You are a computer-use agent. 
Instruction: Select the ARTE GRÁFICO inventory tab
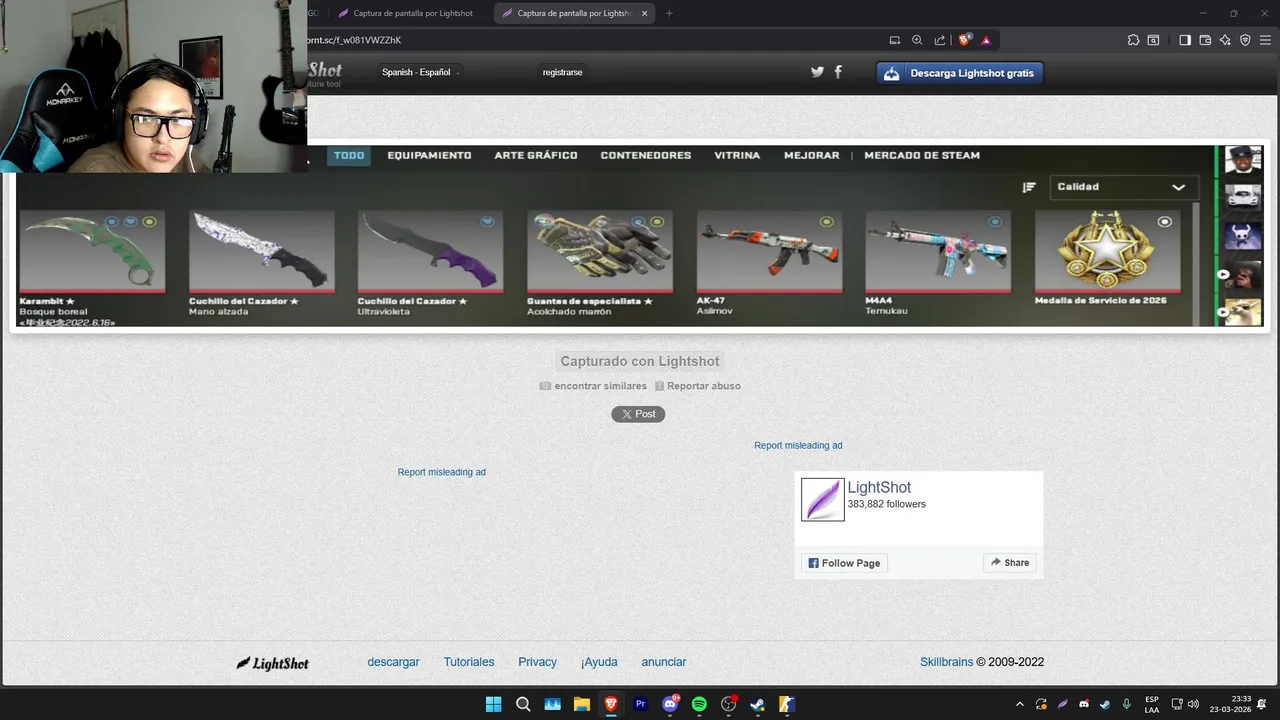pos(536,155)
